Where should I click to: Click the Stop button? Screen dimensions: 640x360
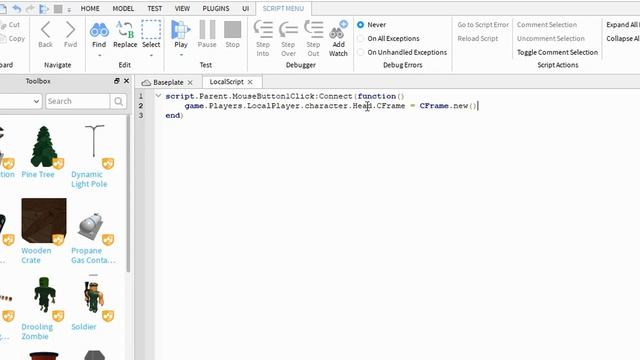[x=232, y=34]
